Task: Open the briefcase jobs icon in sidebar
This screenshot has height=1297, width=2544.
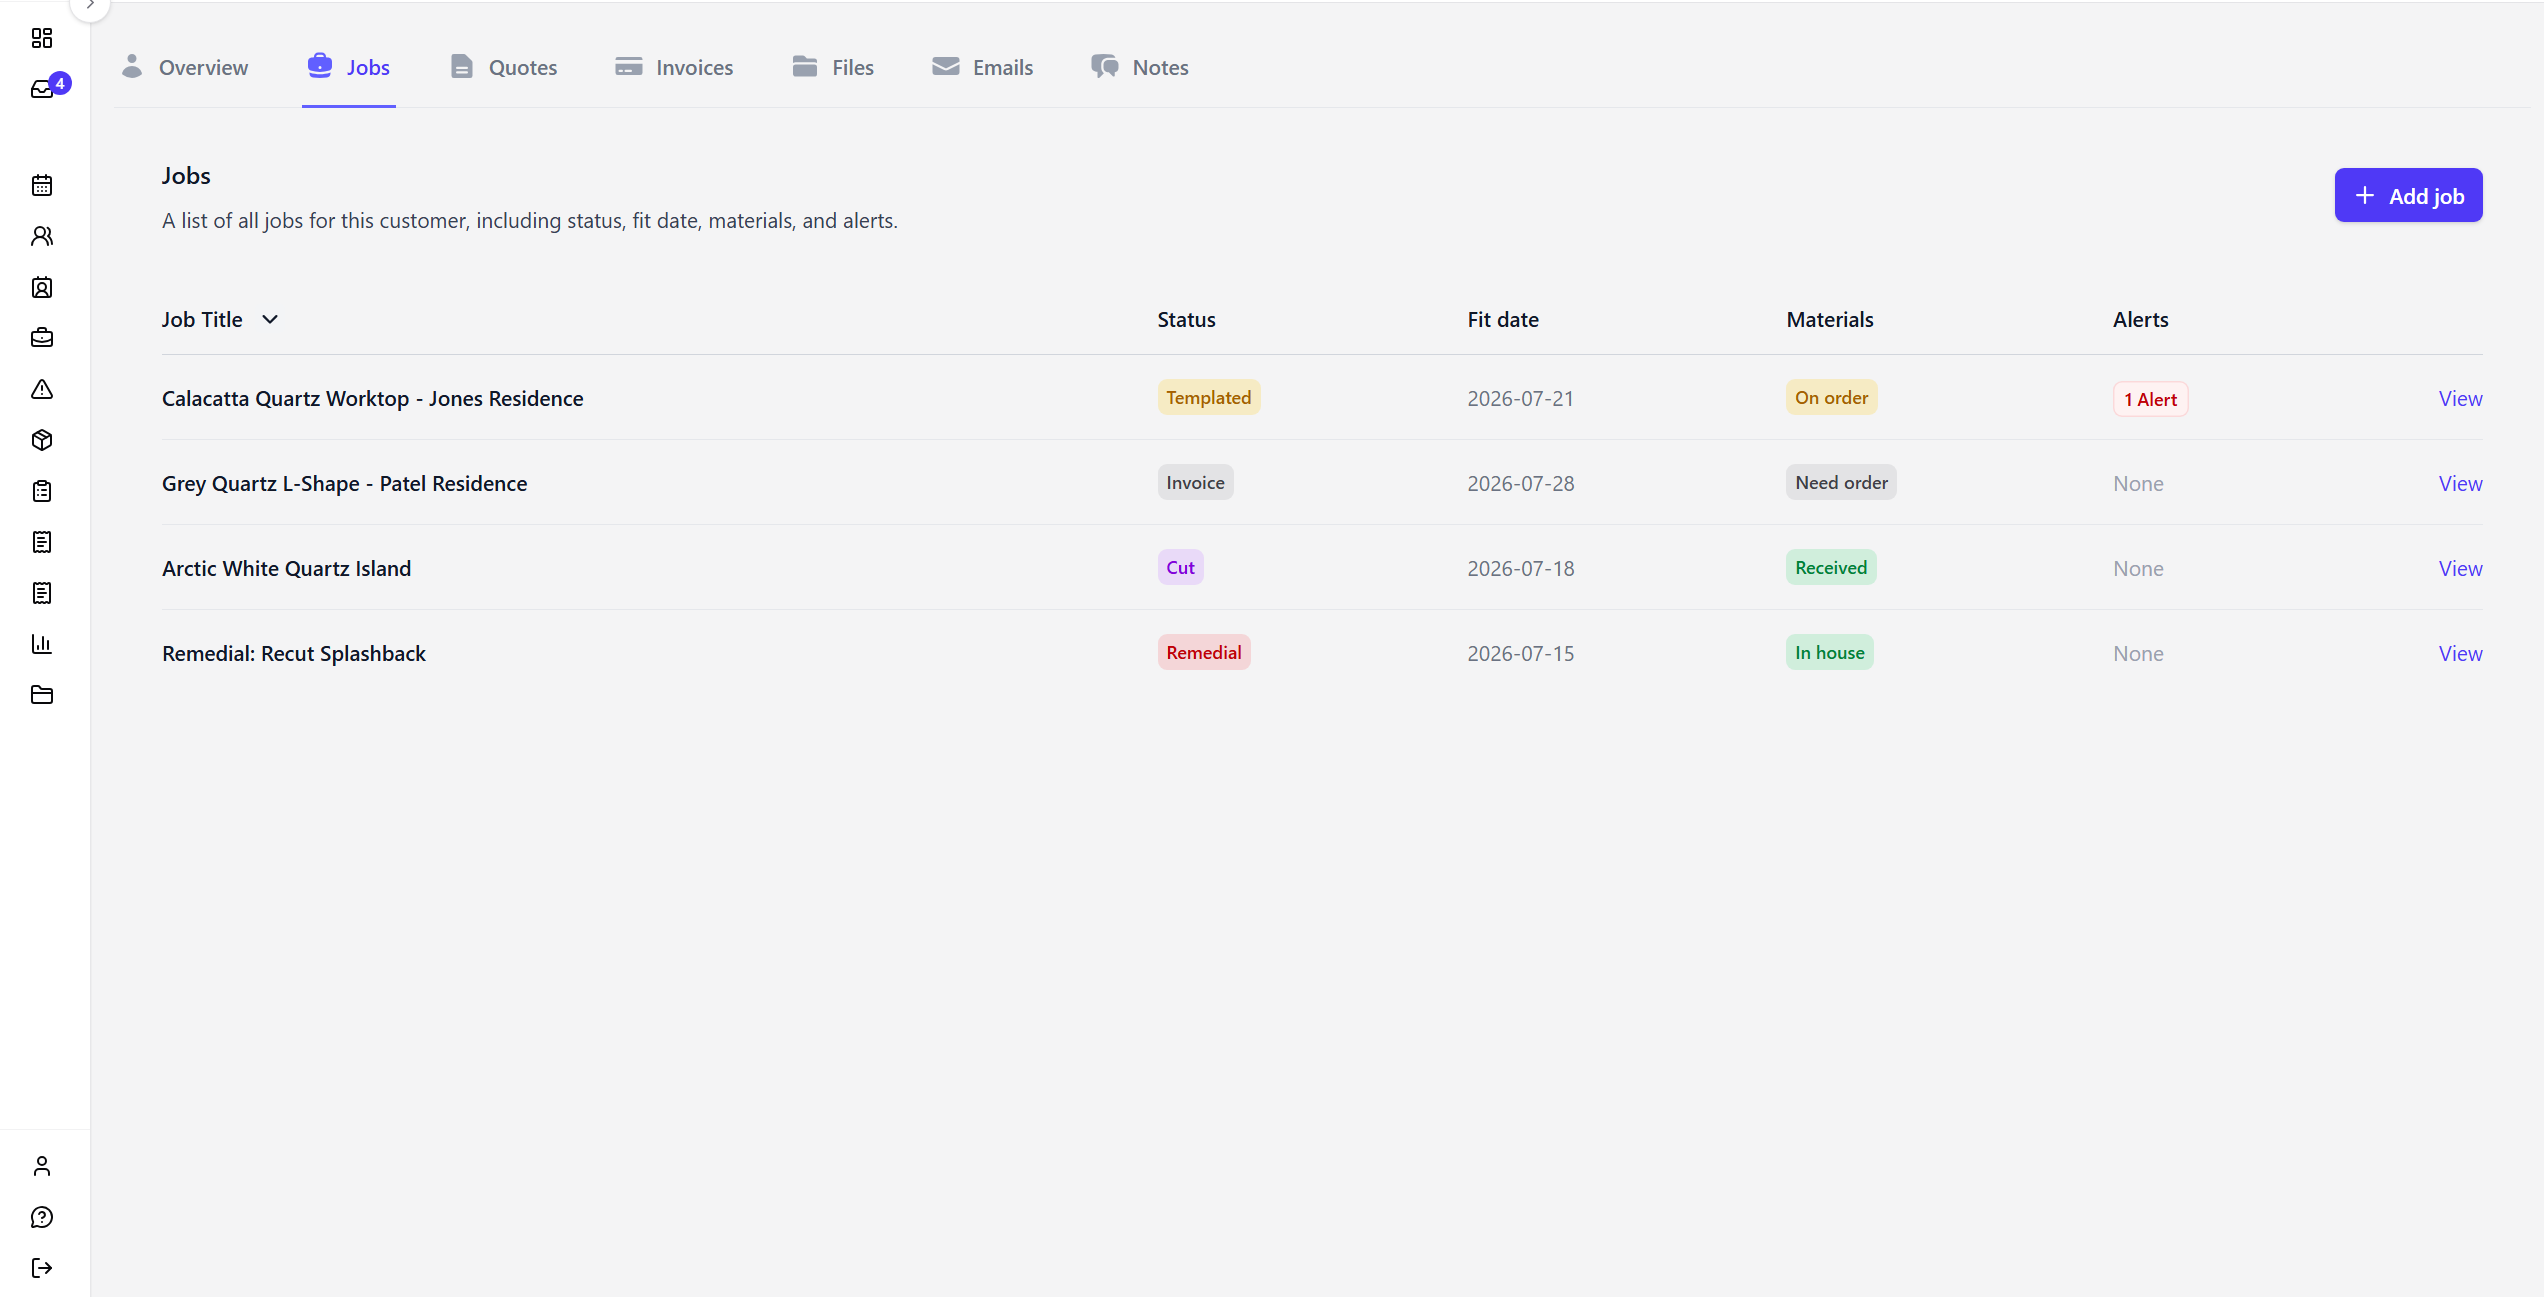Action: coord(42,338)
